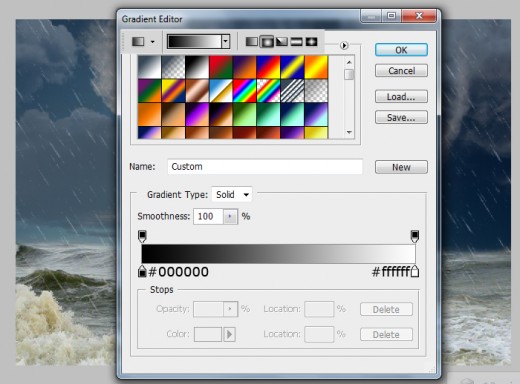Click the Delete button for opacity stop
The width and height of the screenshot is (520, 384).
click(x=386, y=309)
